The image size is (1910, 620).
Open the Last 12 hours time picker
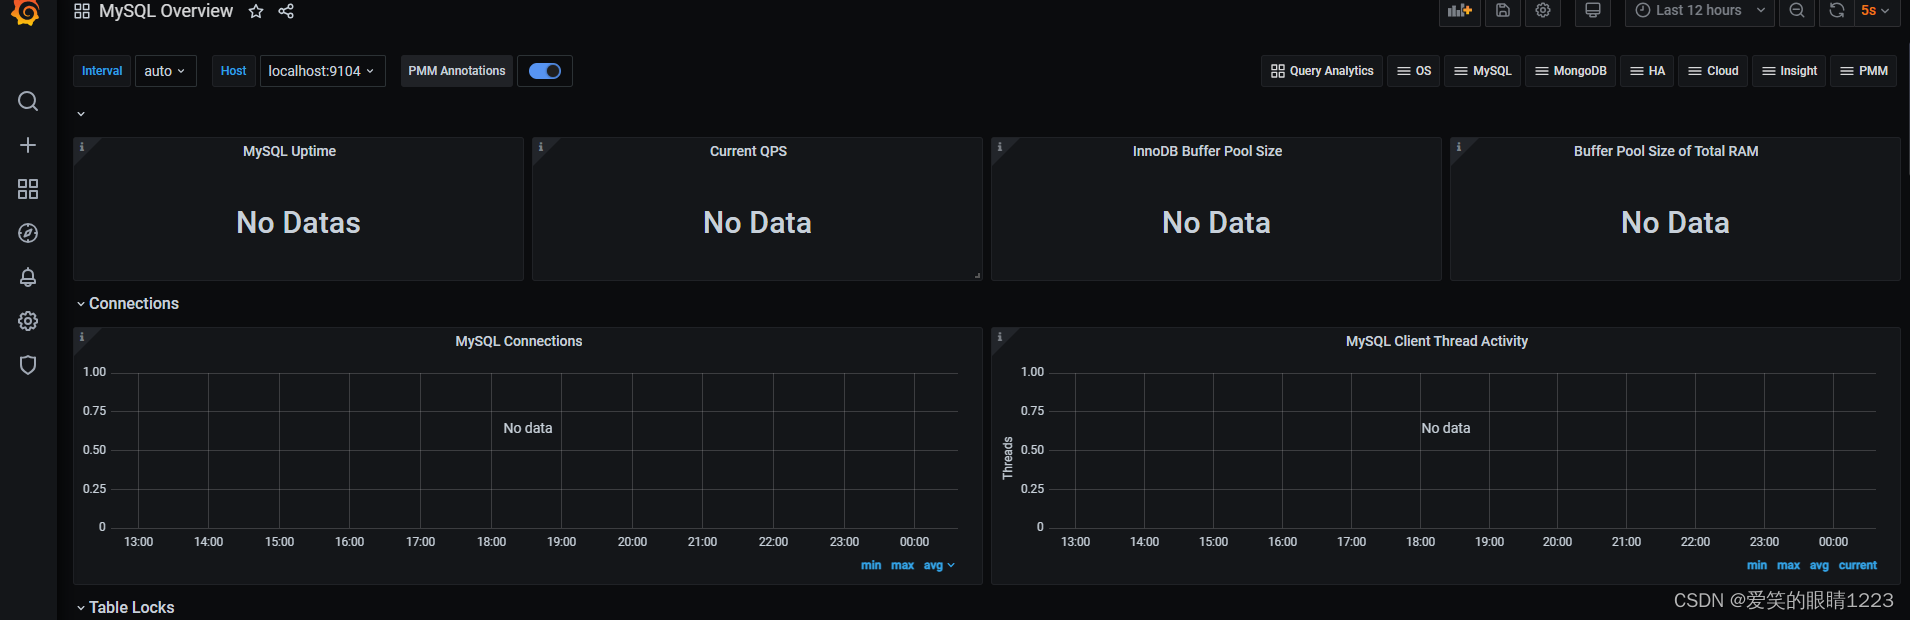pyautogui.click(x=1700, y=11)
